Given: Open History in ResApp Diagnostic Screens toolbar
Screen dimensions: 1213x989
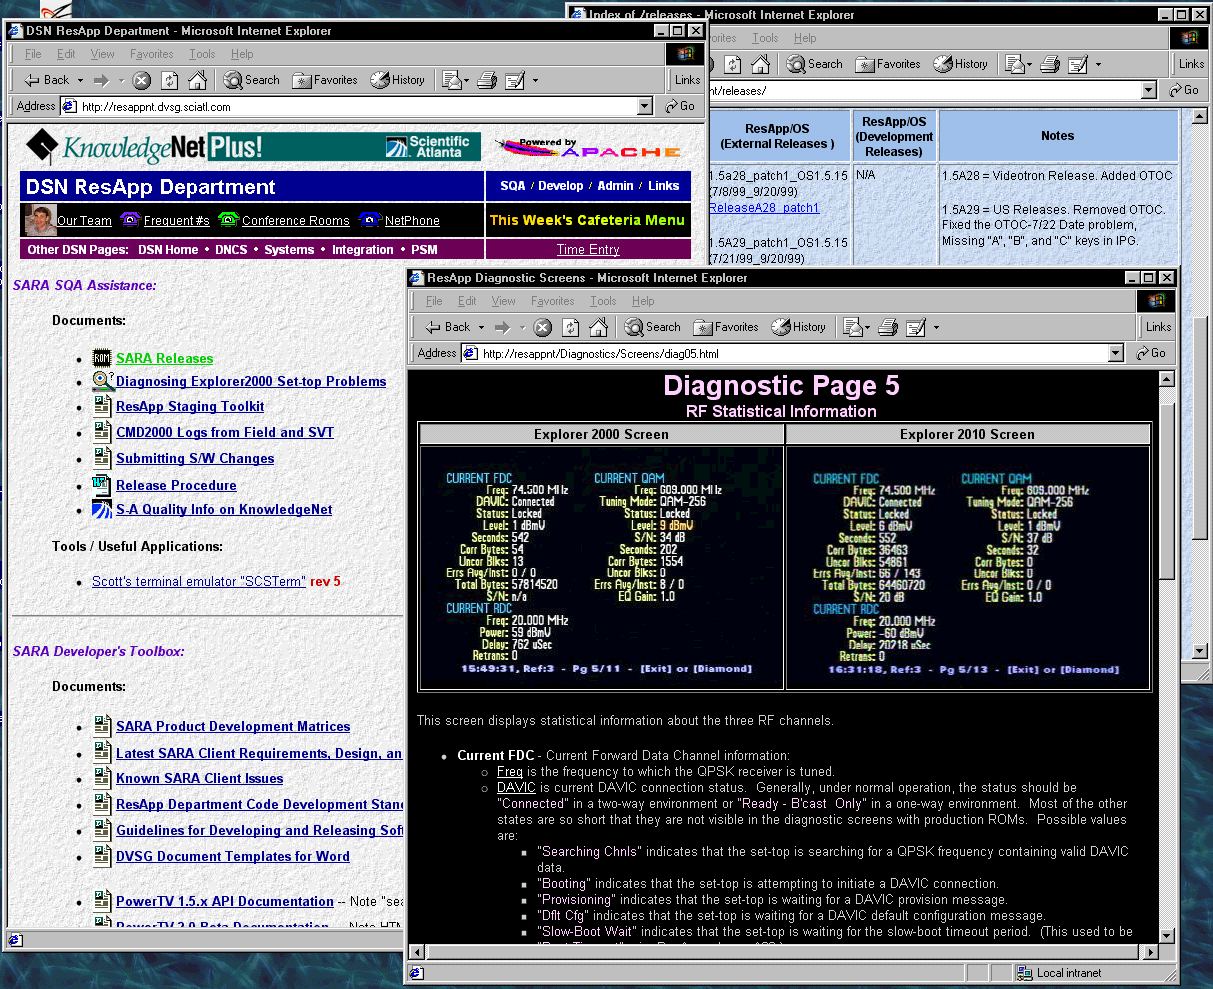Looking at the screenshot, I should (799, 327).
